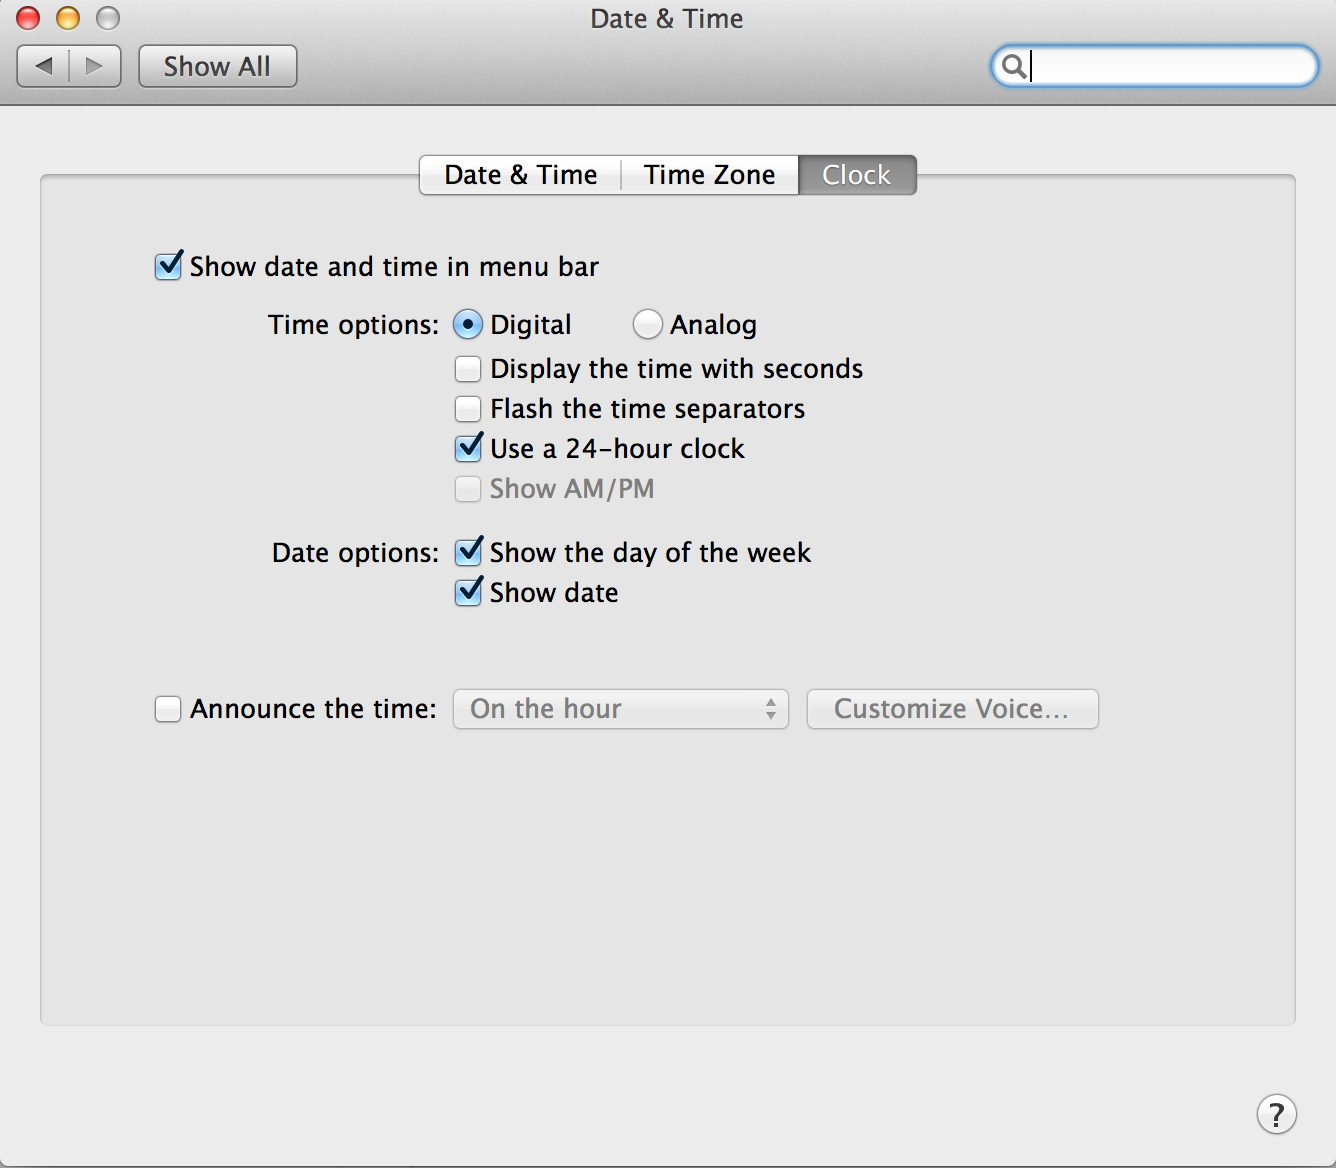Click the forward navigation arrow
This screenshot has height=1168, width=1336.
point(95,66)
